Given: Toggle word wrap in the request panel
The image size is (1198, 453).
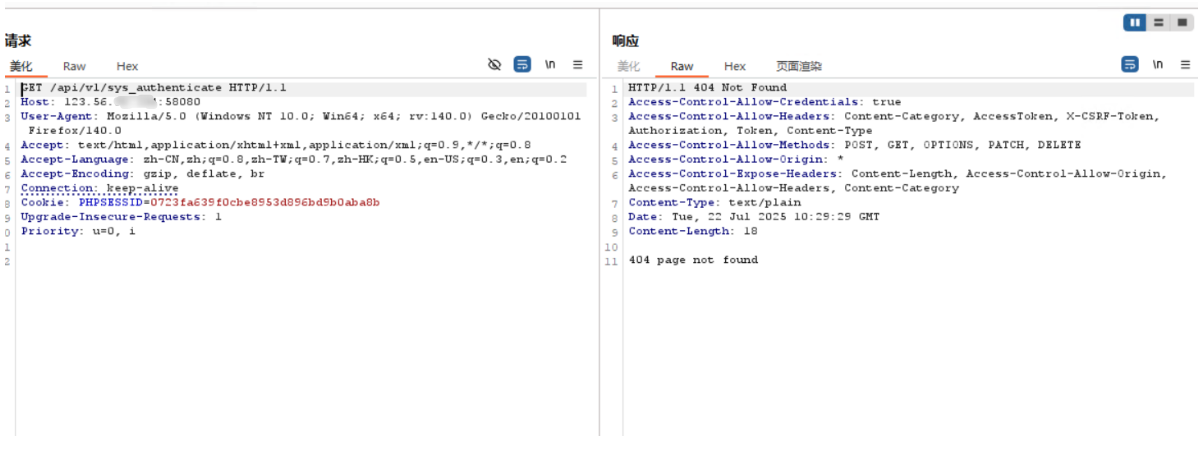Looking at the screenshot, I should (x=522, y=65).
